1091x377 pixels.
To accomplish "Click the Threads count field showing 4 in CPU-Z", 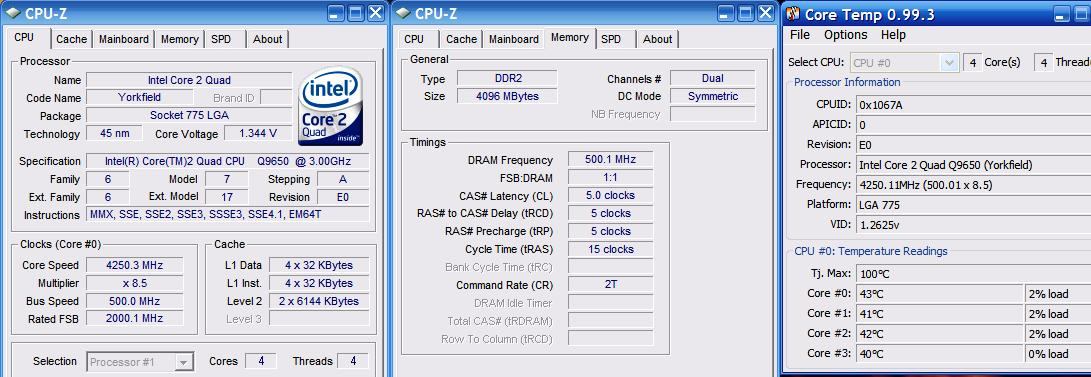I will (x=353, y=361).
